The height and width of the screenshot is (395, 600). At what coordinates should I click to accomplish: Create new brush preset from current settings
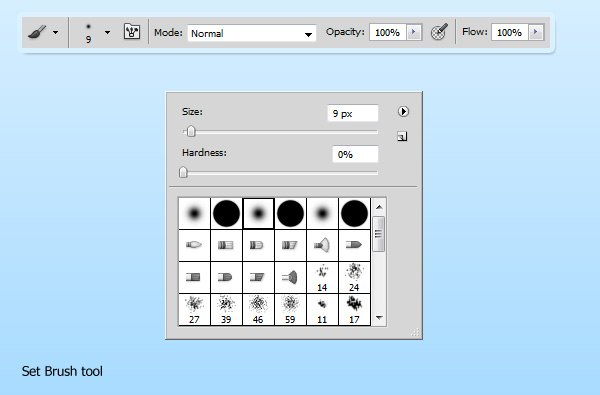(x=402, y=137)
